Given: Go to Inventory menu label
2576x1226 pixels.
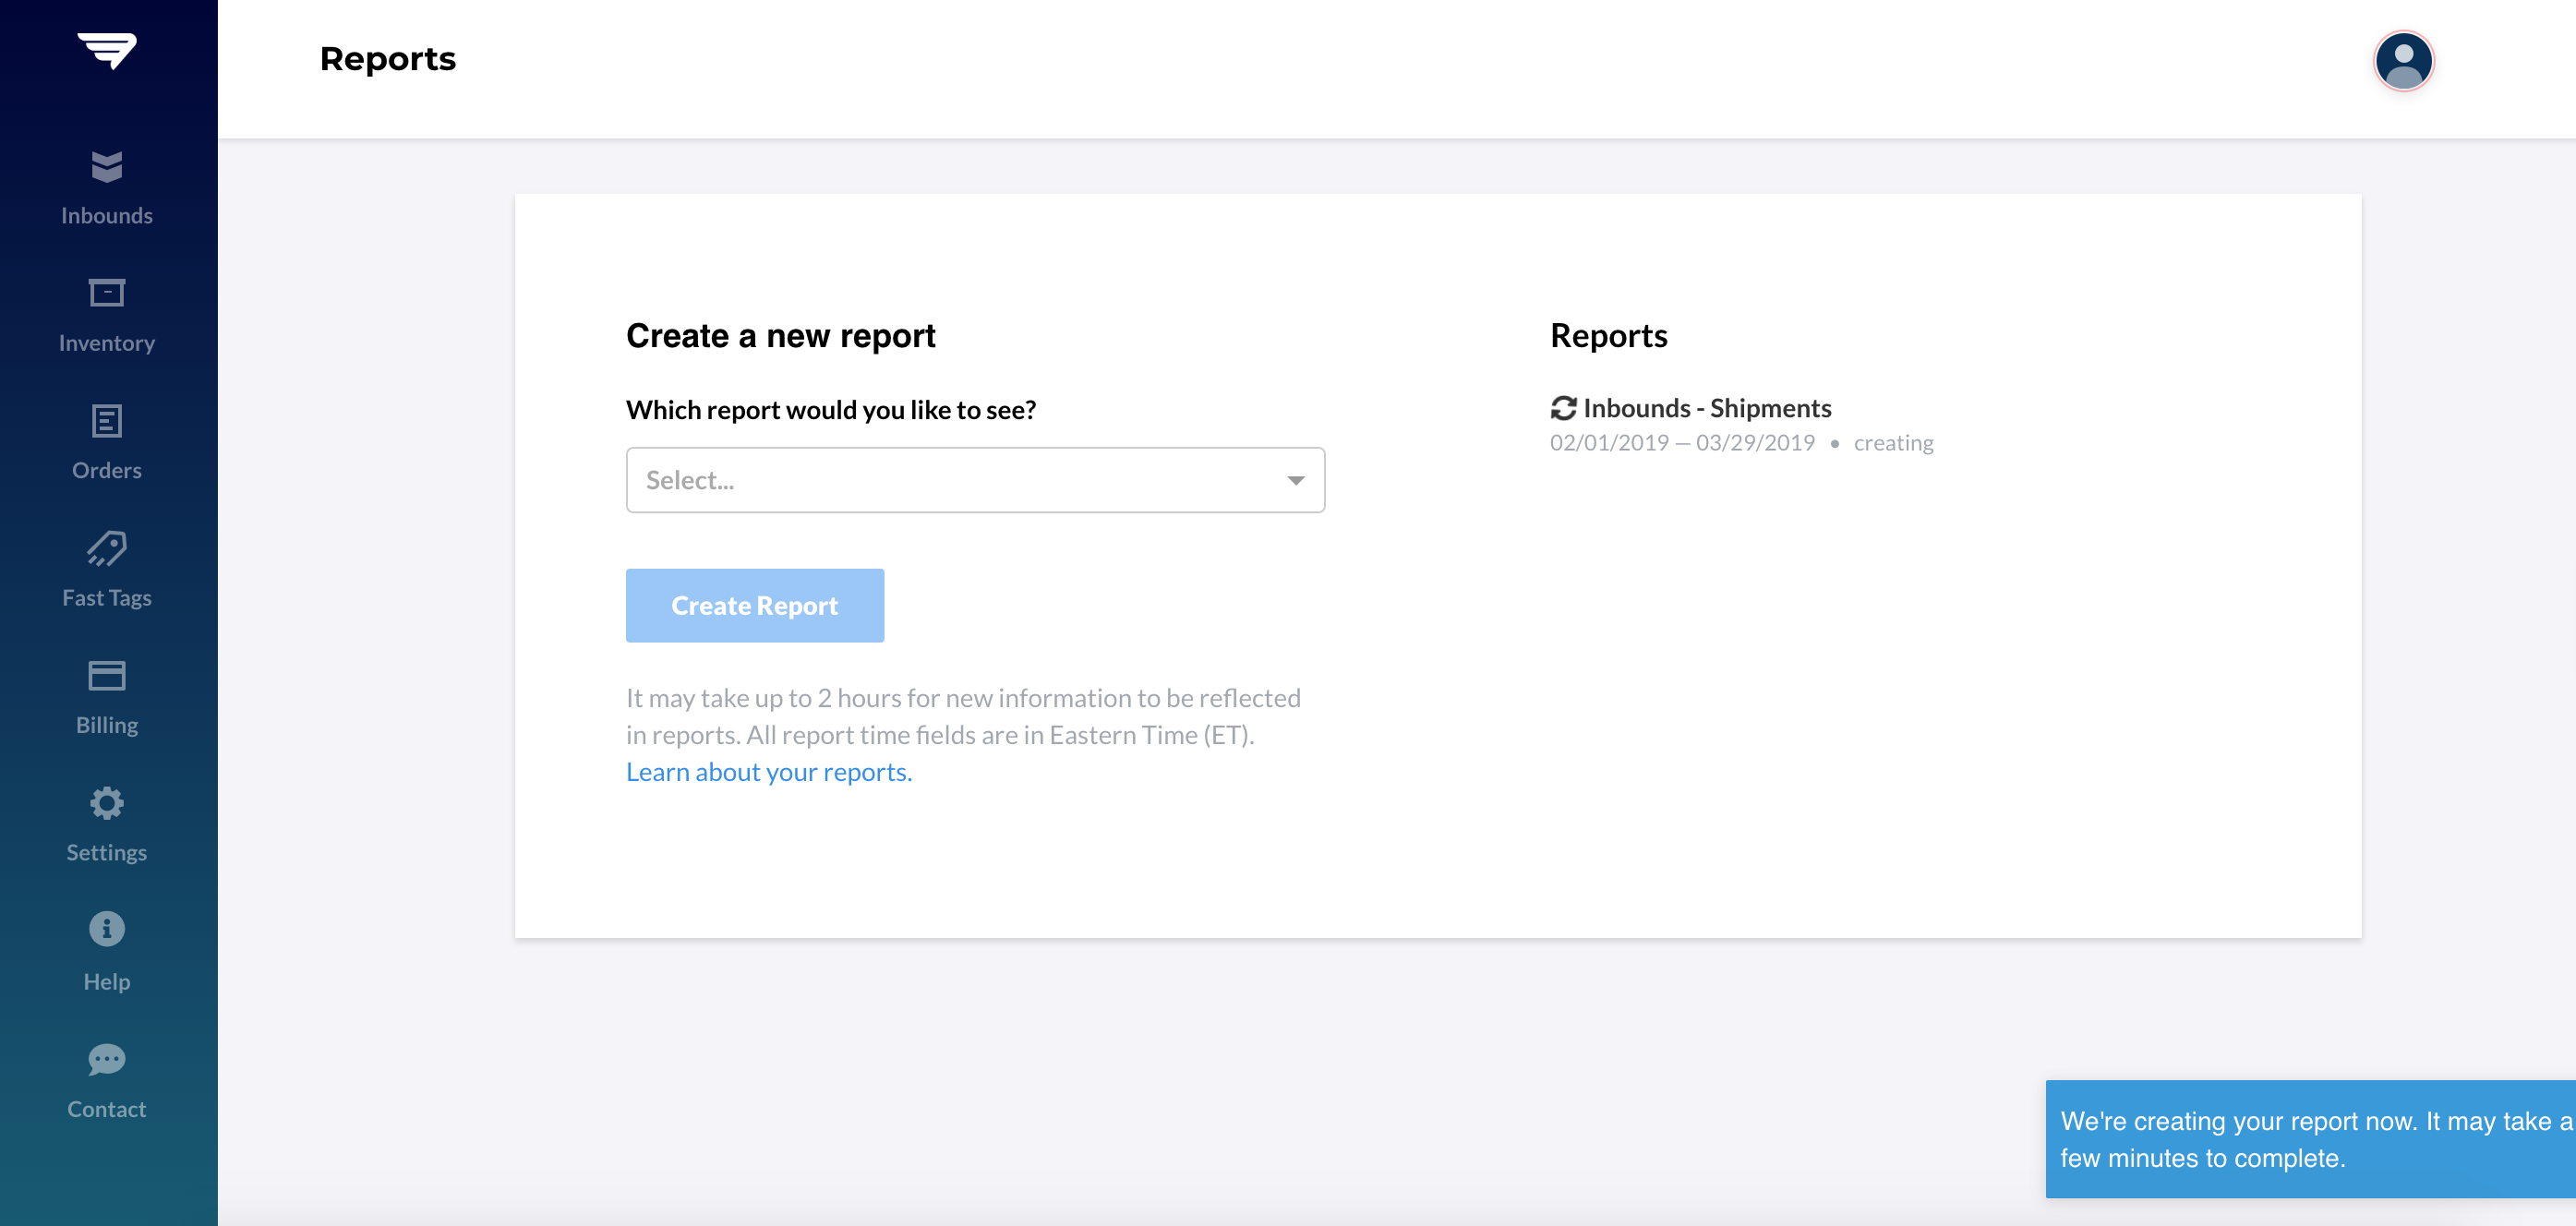Looking at the screenshot, I should tap(107, 343).
